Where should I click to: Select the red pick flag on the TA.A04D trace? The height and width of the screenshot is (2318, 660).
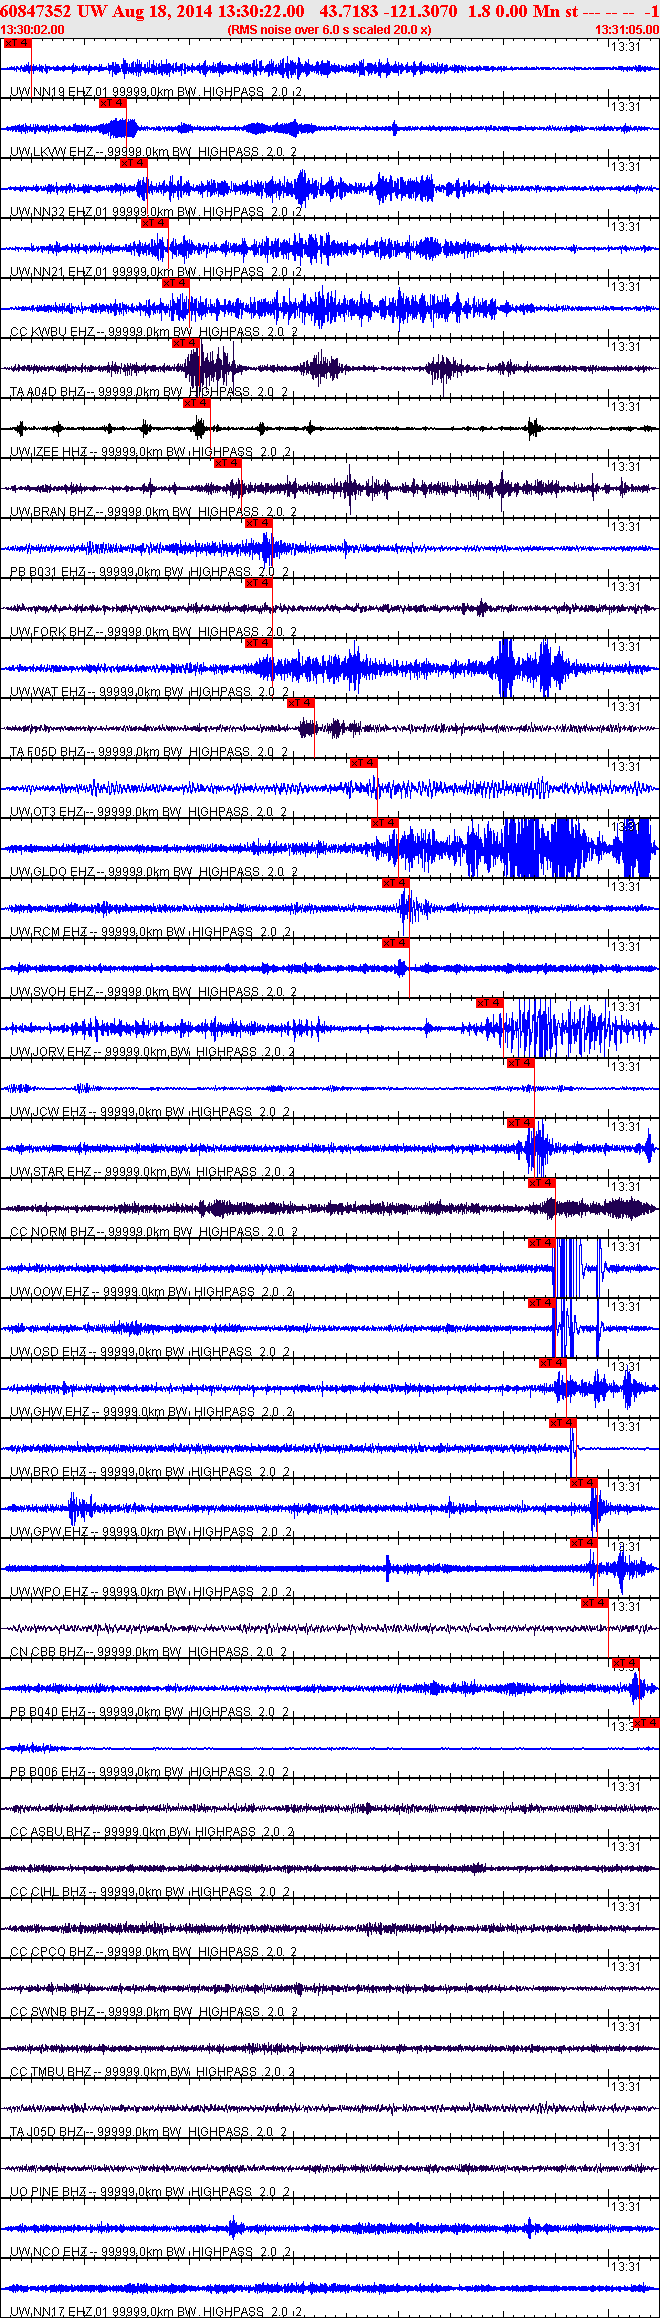(x=186, y=343)
